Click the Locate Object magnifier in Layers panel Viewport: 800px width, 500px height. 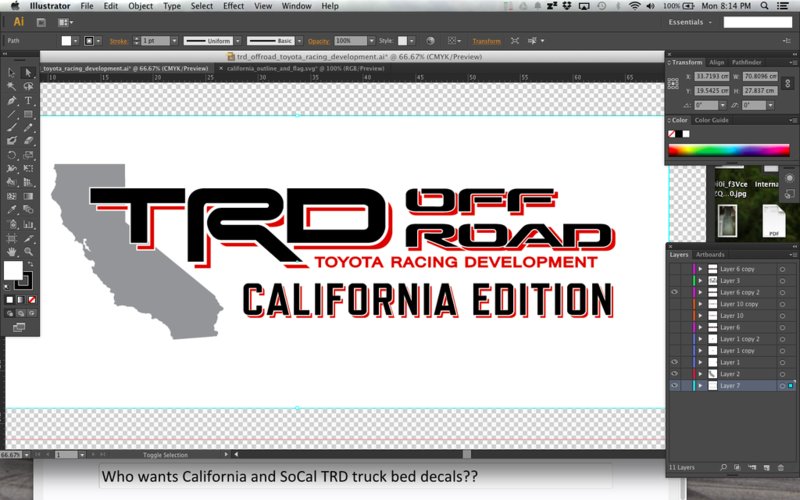click(x=723, y=467)
